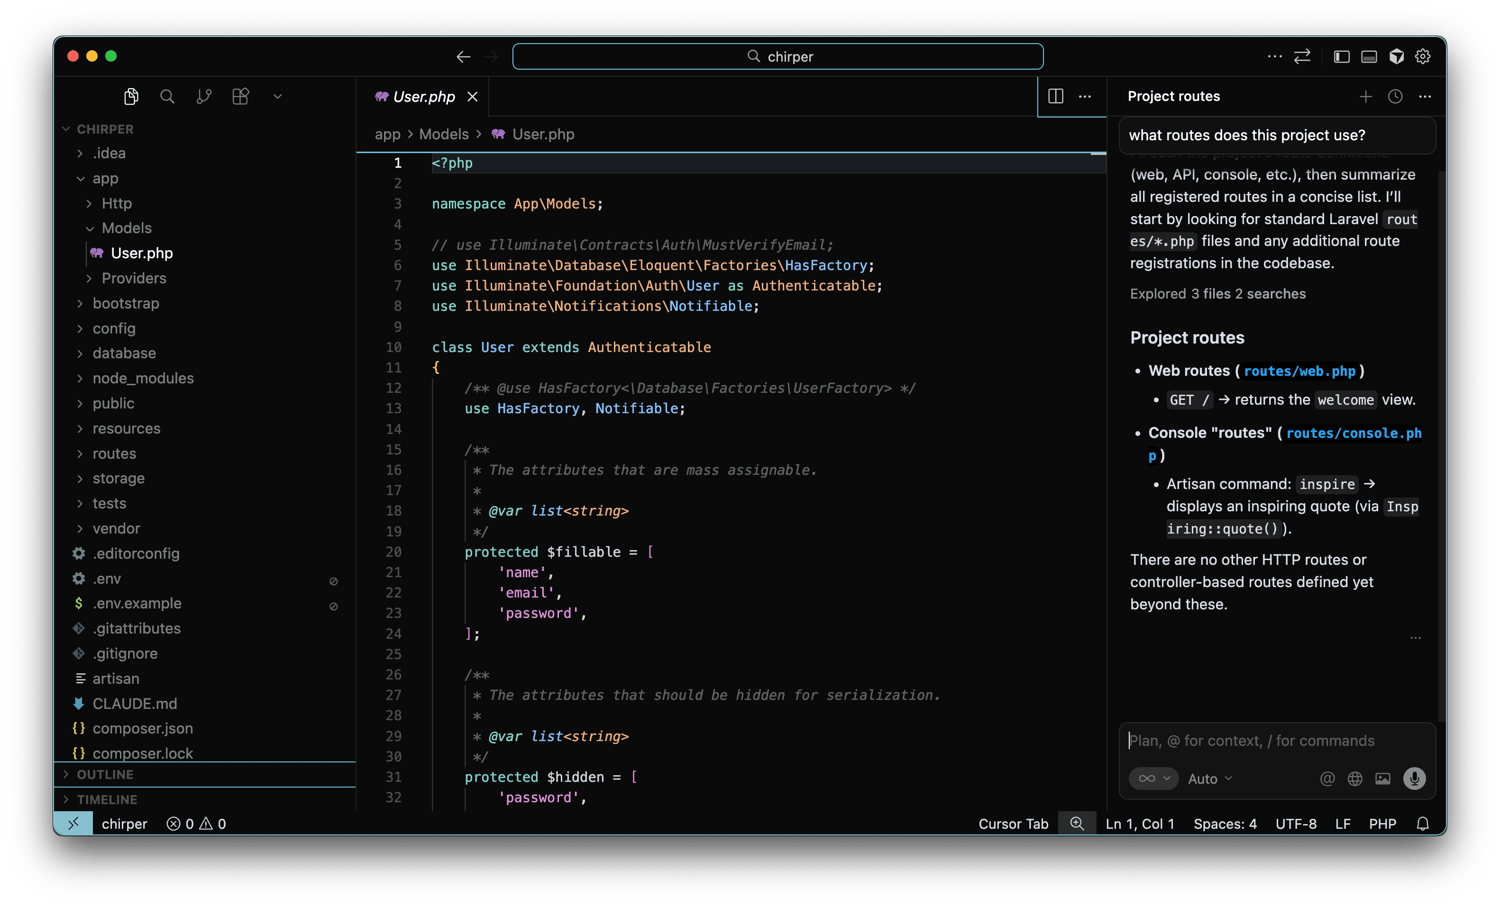The height and width of the screenshot is (906, 1500).
Task: Start voice input with microphone button
Action: (1414, 779)
